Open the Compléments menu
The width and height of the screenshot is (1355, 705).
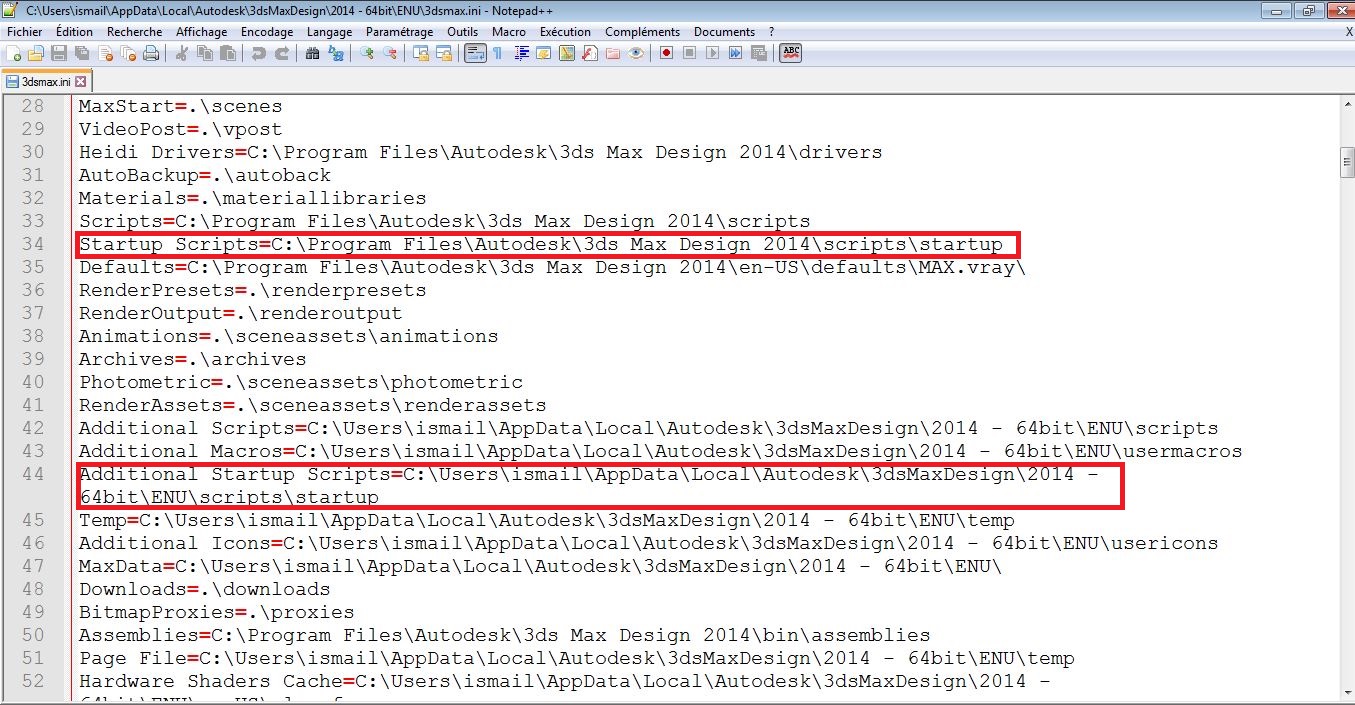coord(642,32)
